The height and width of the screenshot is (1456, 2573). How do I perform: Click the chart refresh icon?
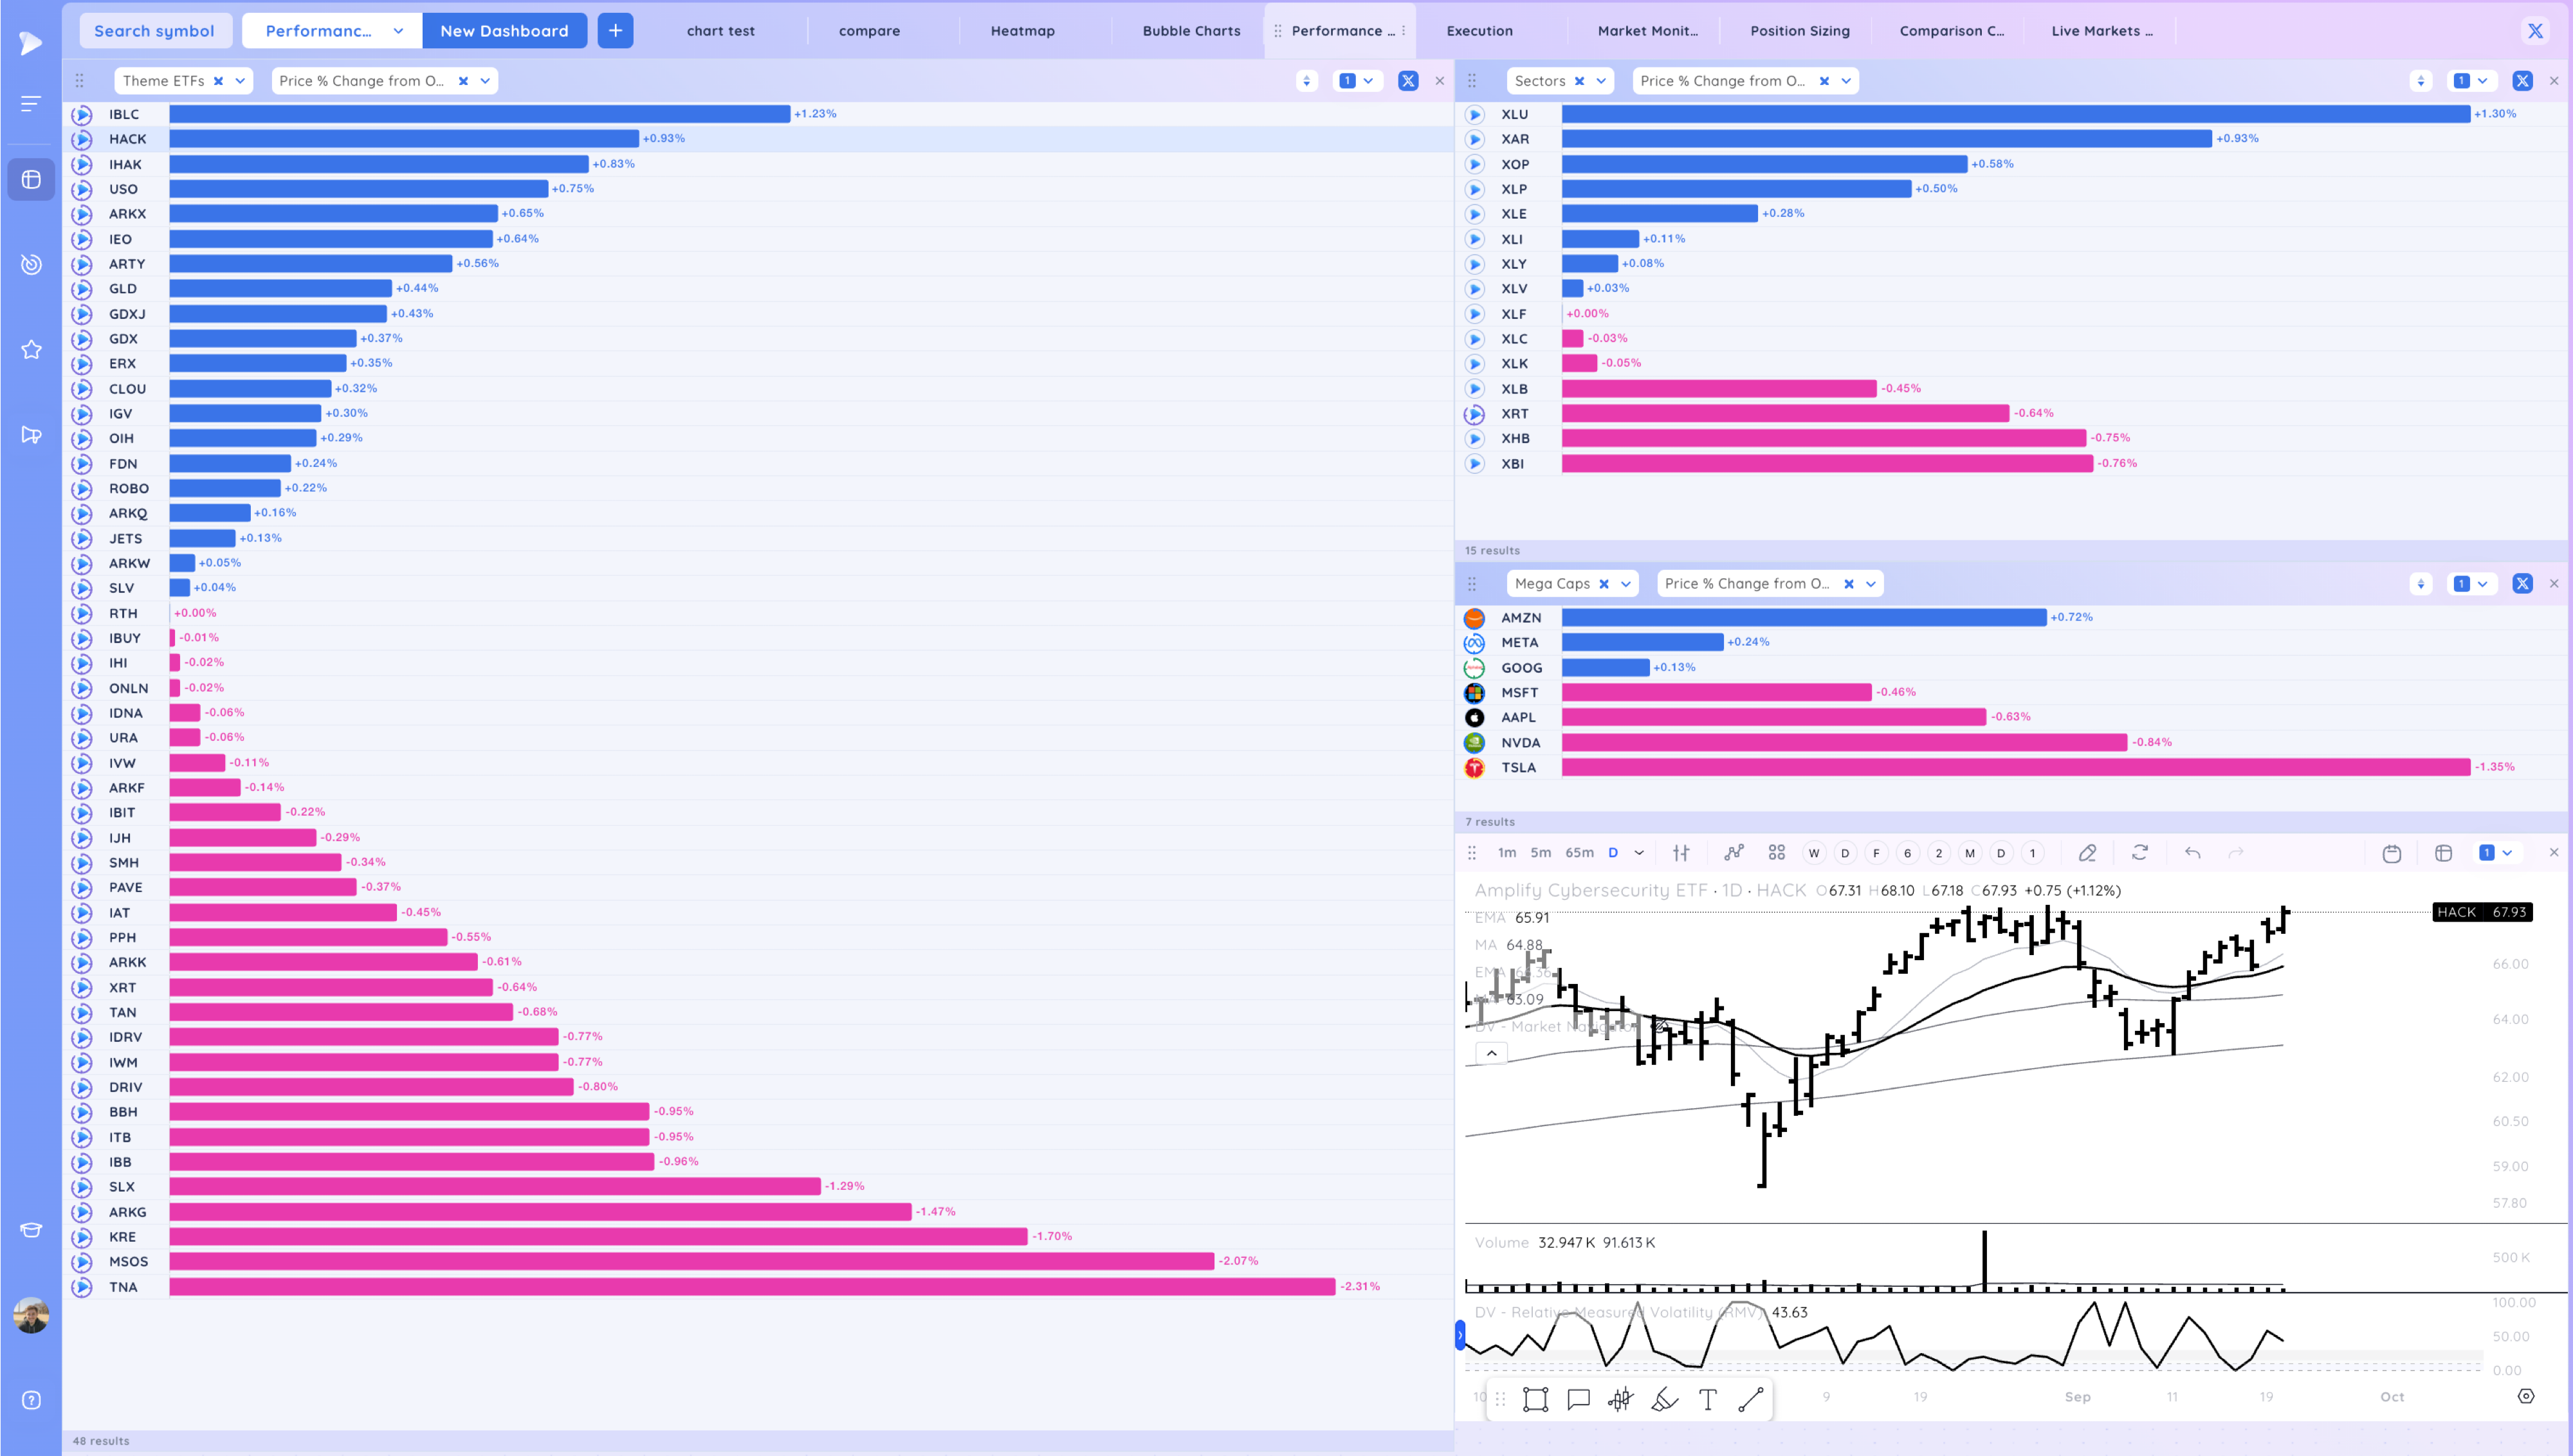click(x=2139, y=853)
